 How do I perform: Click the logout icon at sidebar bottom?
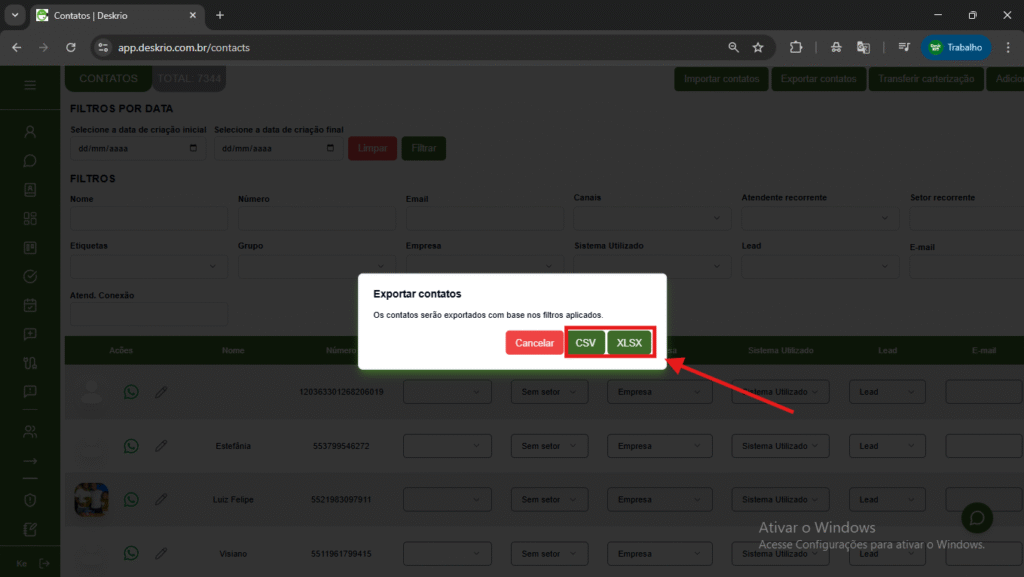click(x=44, y=563)
